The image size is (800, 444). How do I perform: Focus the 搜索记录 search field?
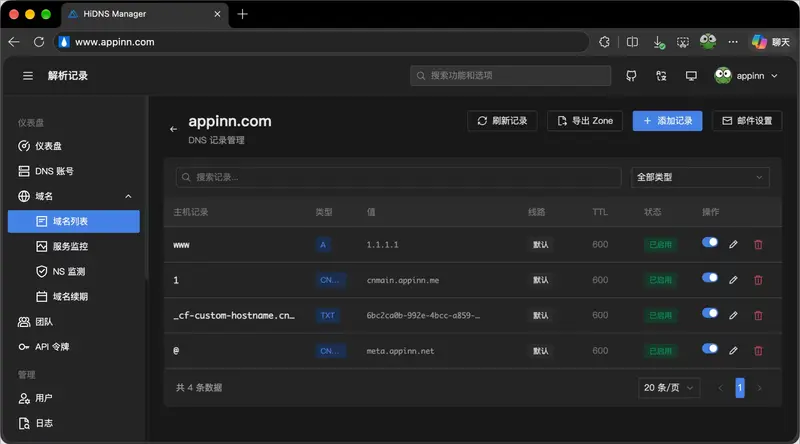point(398,177)
